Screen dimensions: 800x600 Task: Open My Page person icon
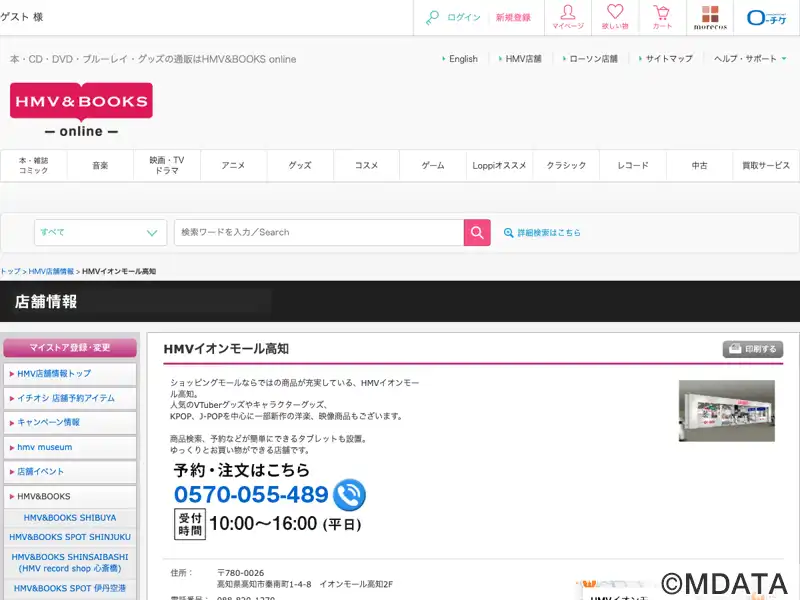coord(568,12)
